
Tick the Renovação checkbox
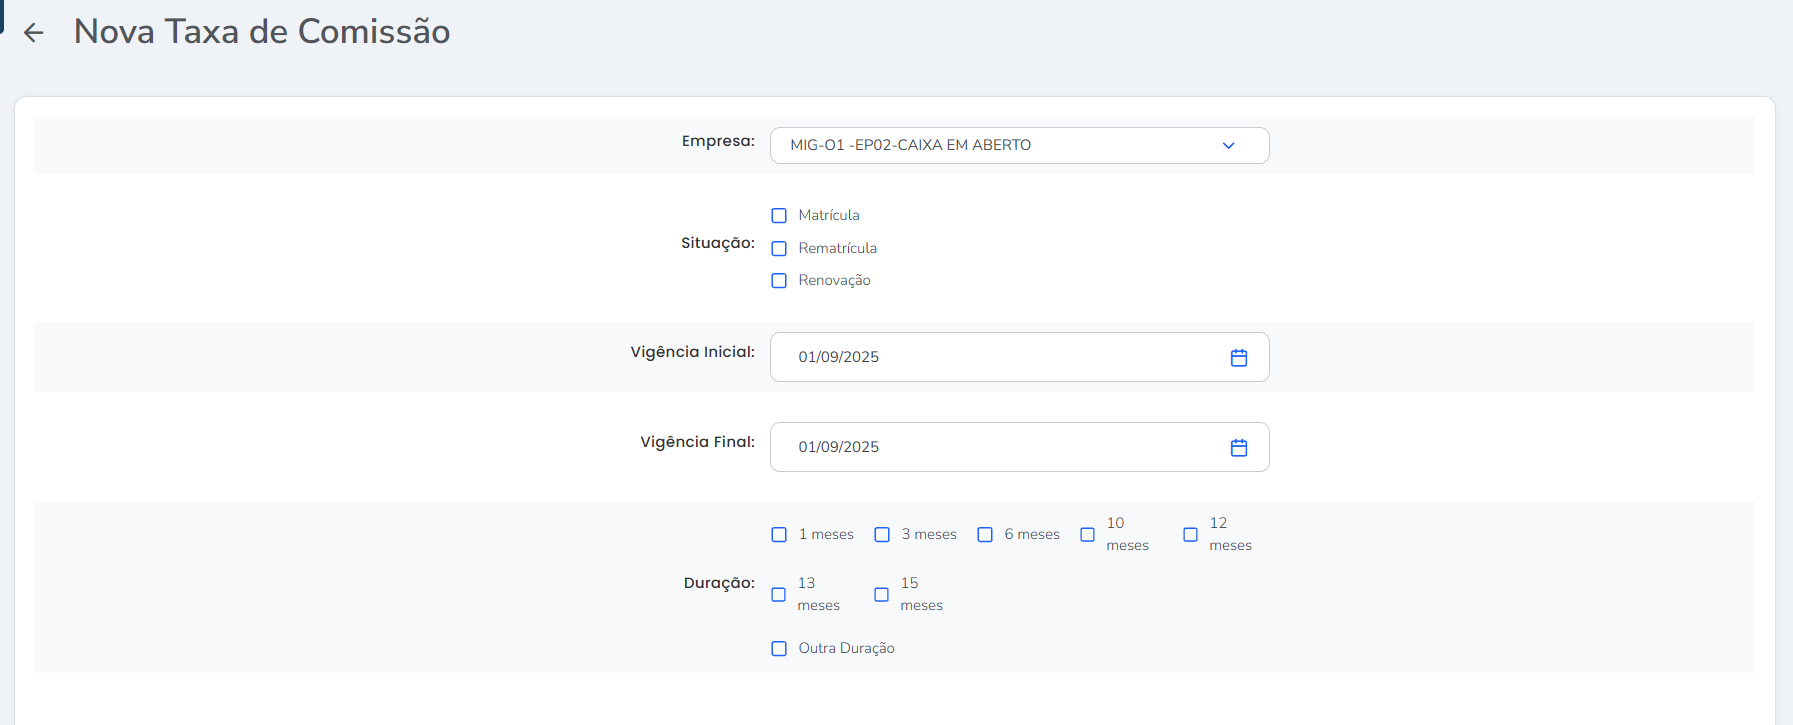point(779,281)
